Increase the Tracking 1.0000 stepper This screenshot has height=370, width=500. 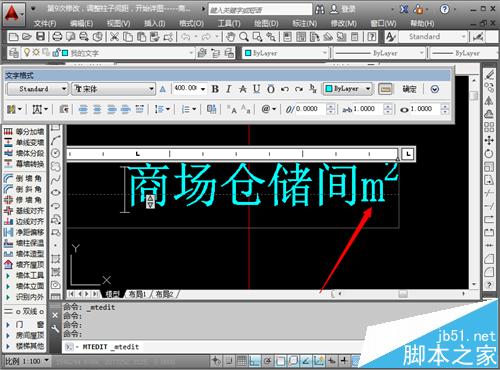coord(387,106)
